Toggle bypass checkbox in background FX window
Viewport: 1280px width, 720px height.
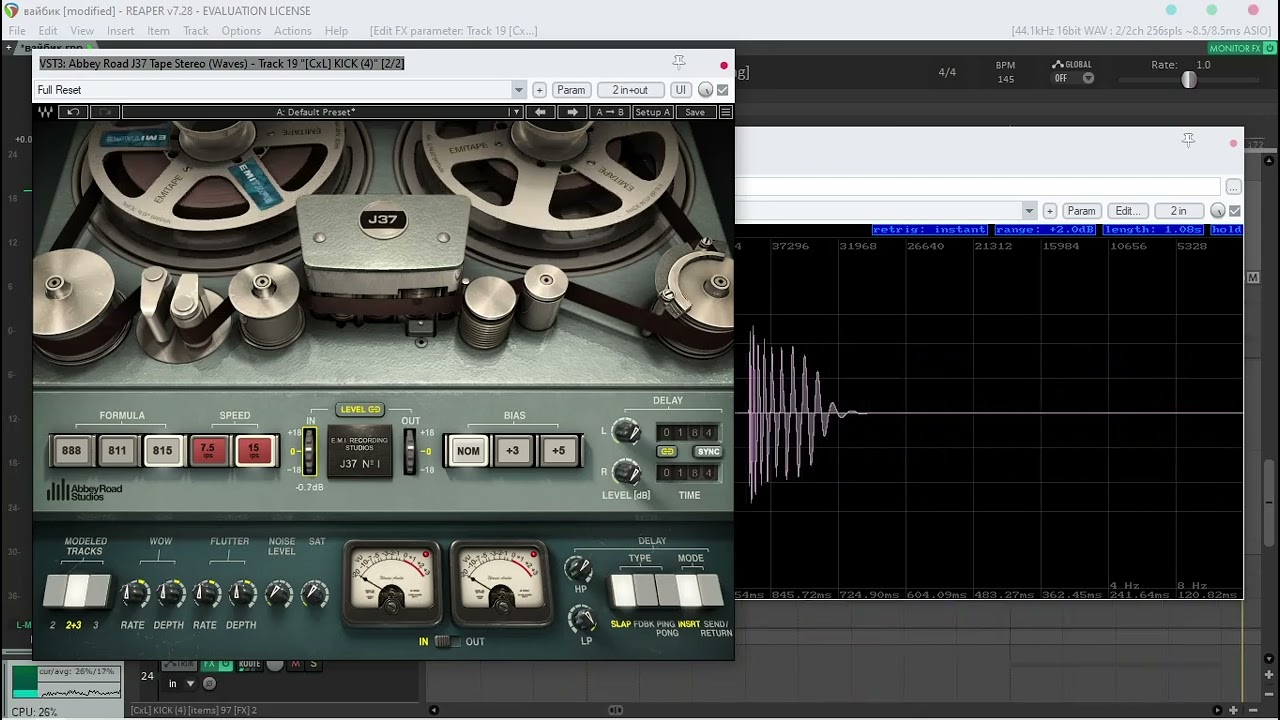pos(1235,211)
